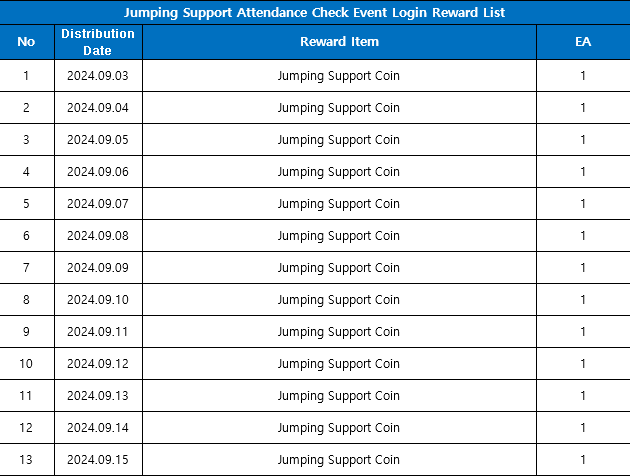The width and height of the screenshot is (630, 476).
Task: Click row number 11 cell
Action: tap(27, 396)
